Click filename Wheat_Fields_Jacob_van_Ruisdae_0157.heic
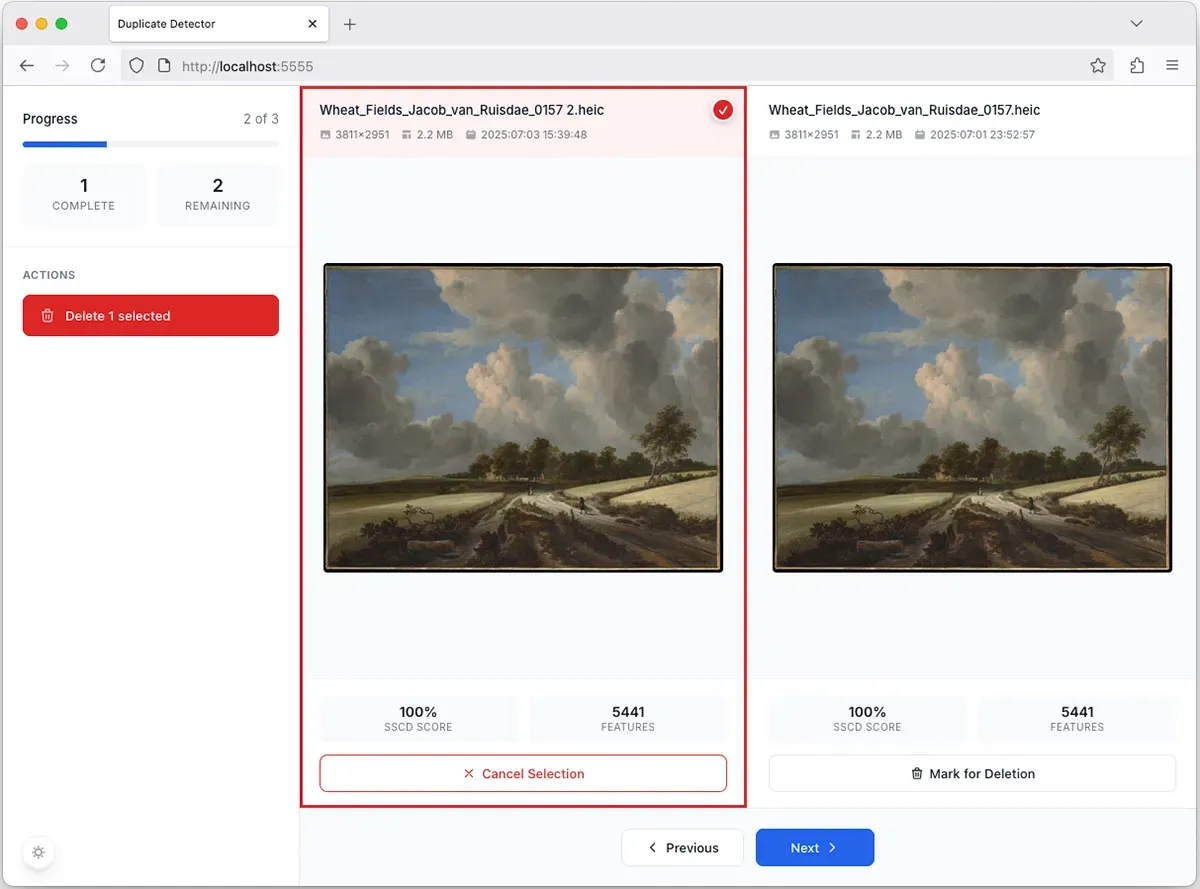The height and width of the screenshot is (889, 1200). [x=905, y=110]
